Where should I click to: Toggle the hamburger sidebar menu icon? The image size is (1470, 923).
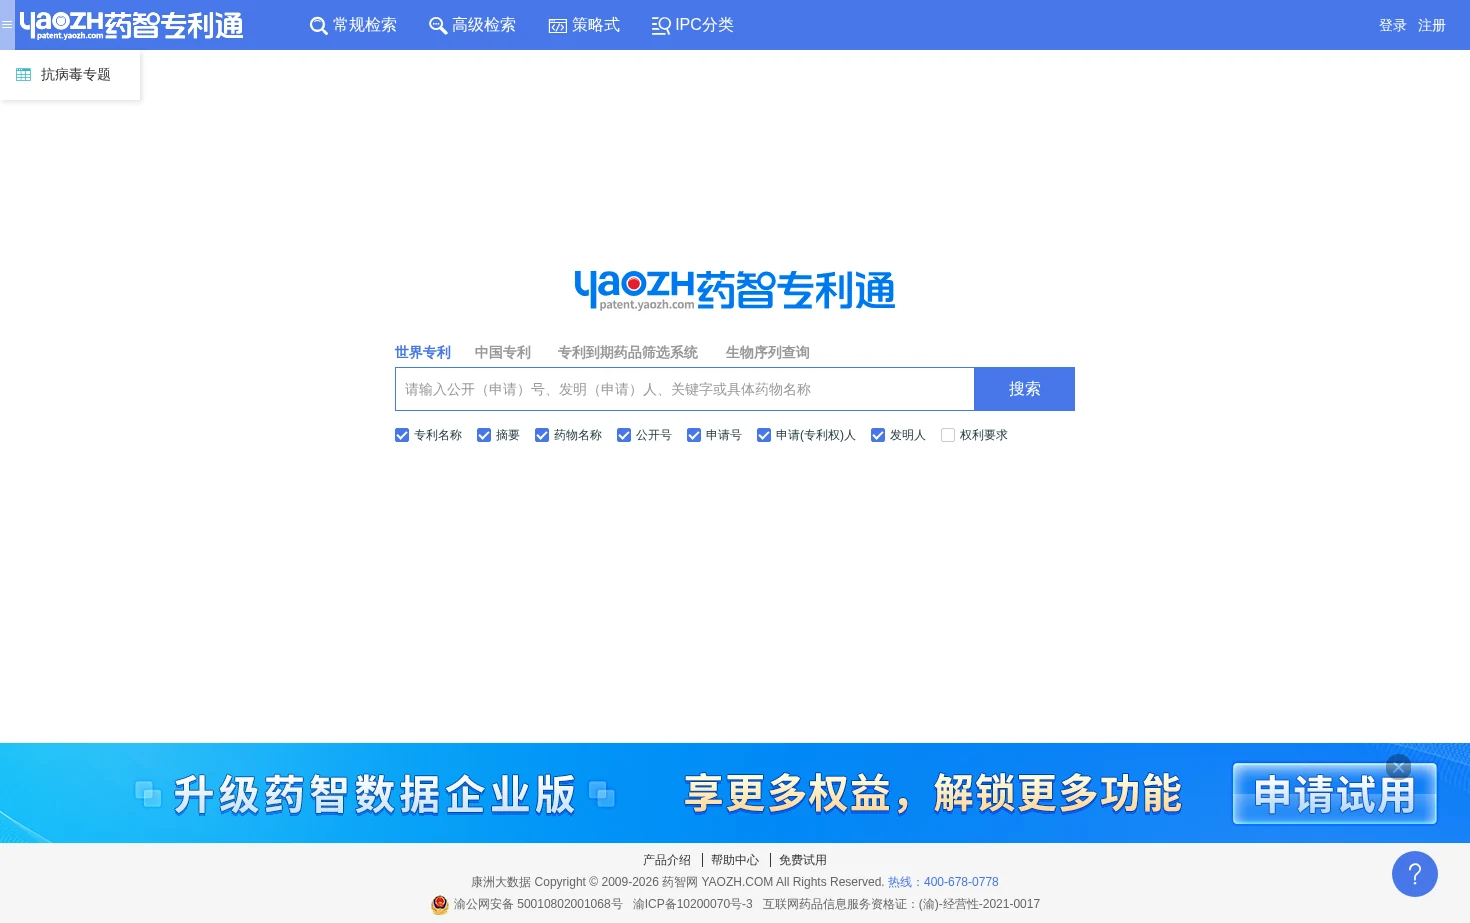[7, 25]
